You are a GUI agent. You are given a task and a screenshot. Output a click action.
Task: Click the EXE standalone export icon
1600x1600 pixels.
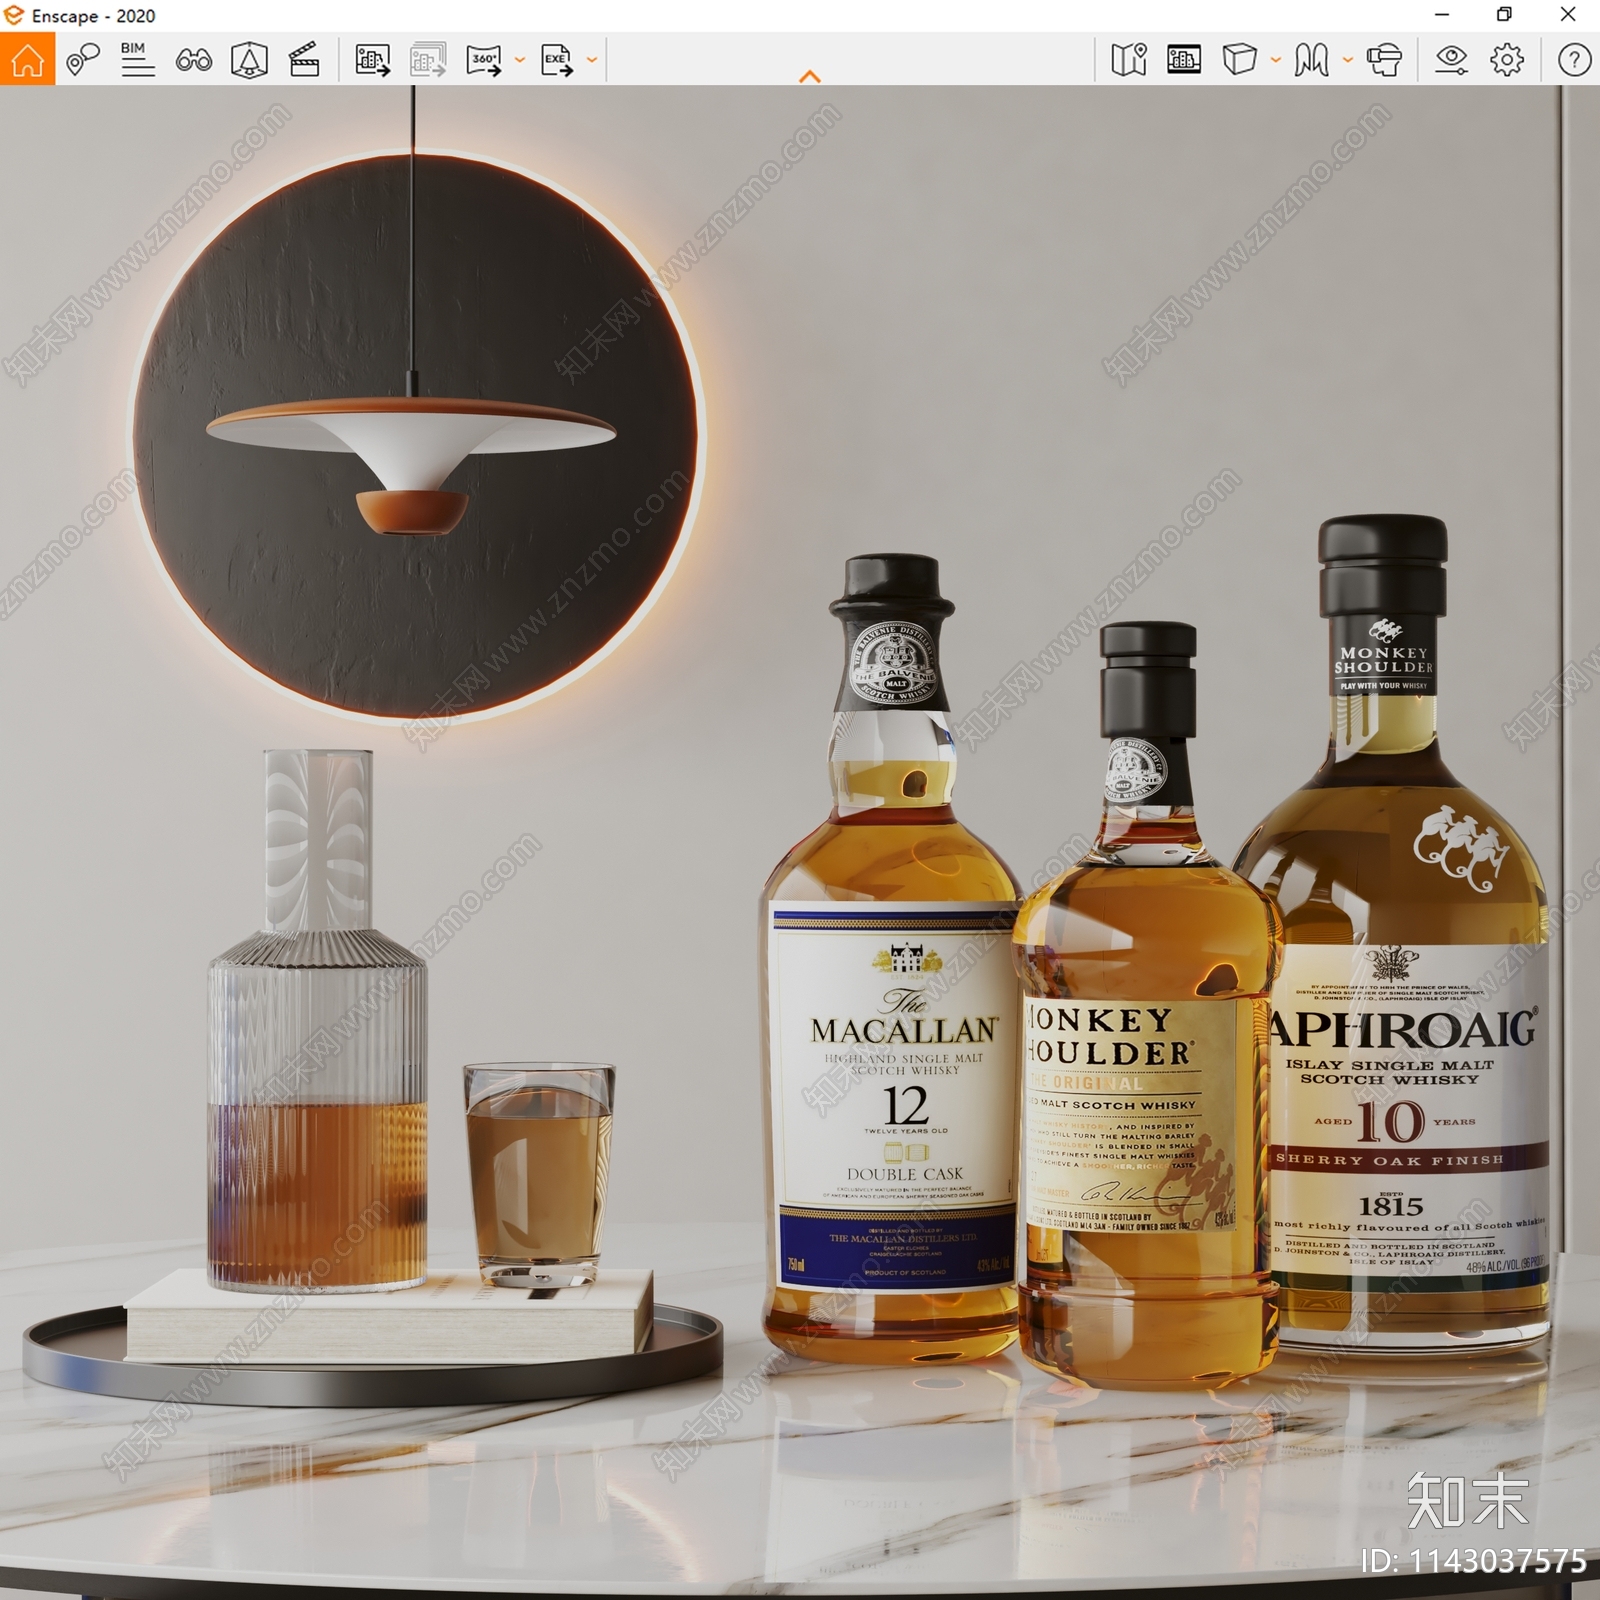coord(557,60)
